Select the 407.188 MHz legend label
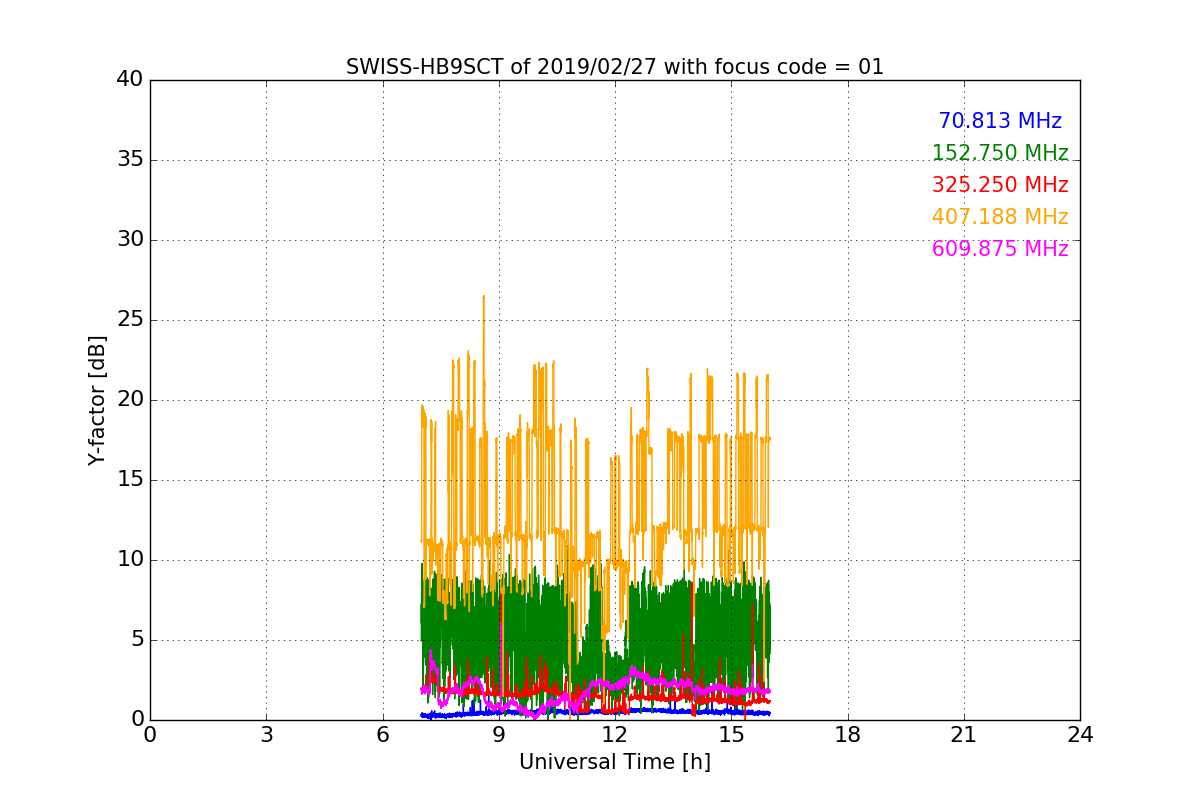Image resolution: width=1200 pixels, height=800 pixels. coord(1000,217)
